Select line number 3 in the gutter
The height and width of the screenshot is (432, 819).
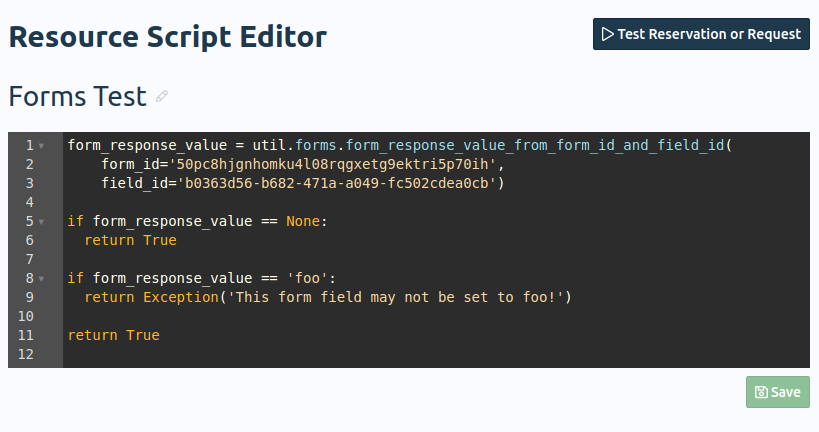tap(30, 183)
